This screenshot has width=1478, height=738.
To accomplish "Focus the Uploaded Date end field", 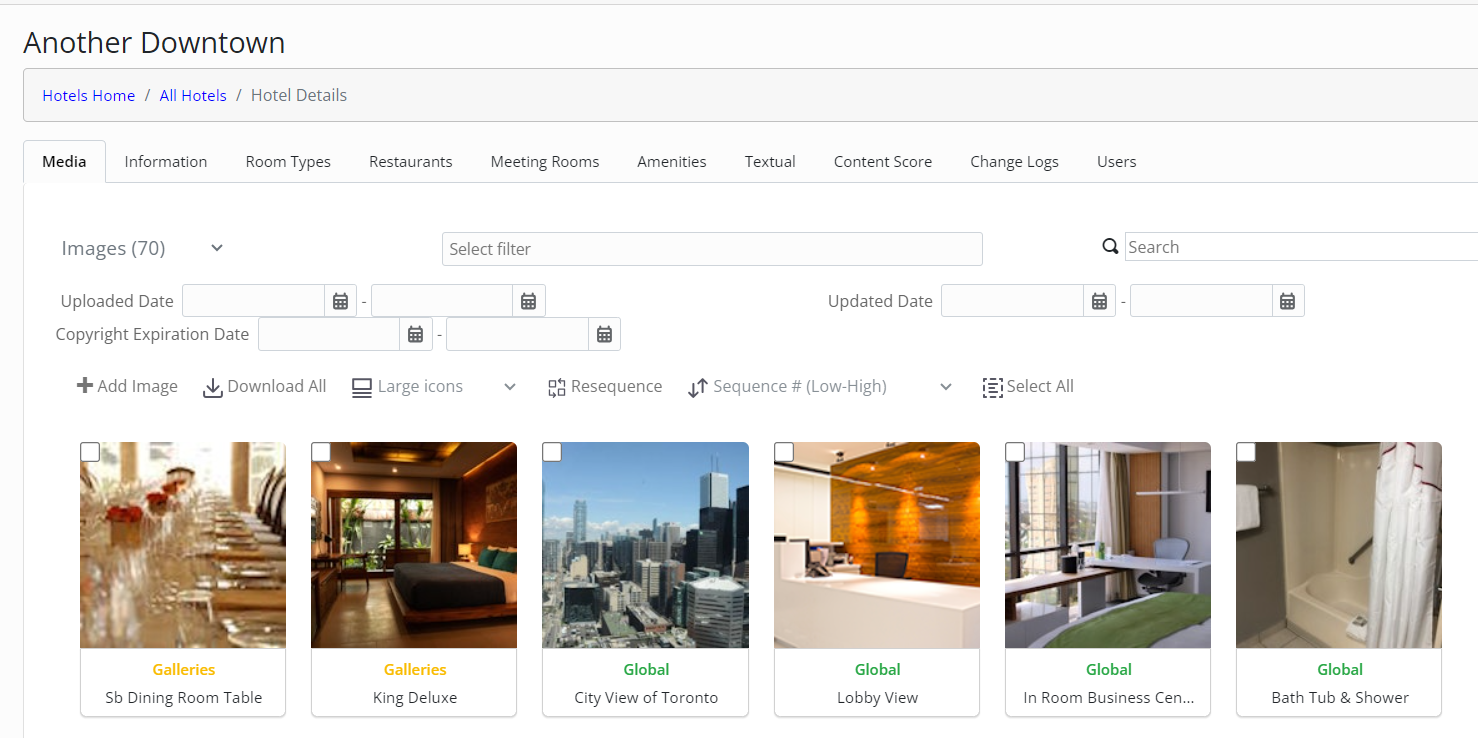I will (442, 301).
